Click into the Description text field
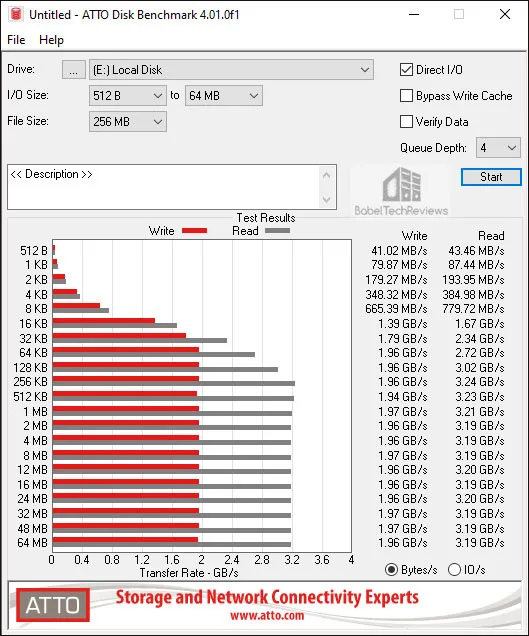 (163, 187)
